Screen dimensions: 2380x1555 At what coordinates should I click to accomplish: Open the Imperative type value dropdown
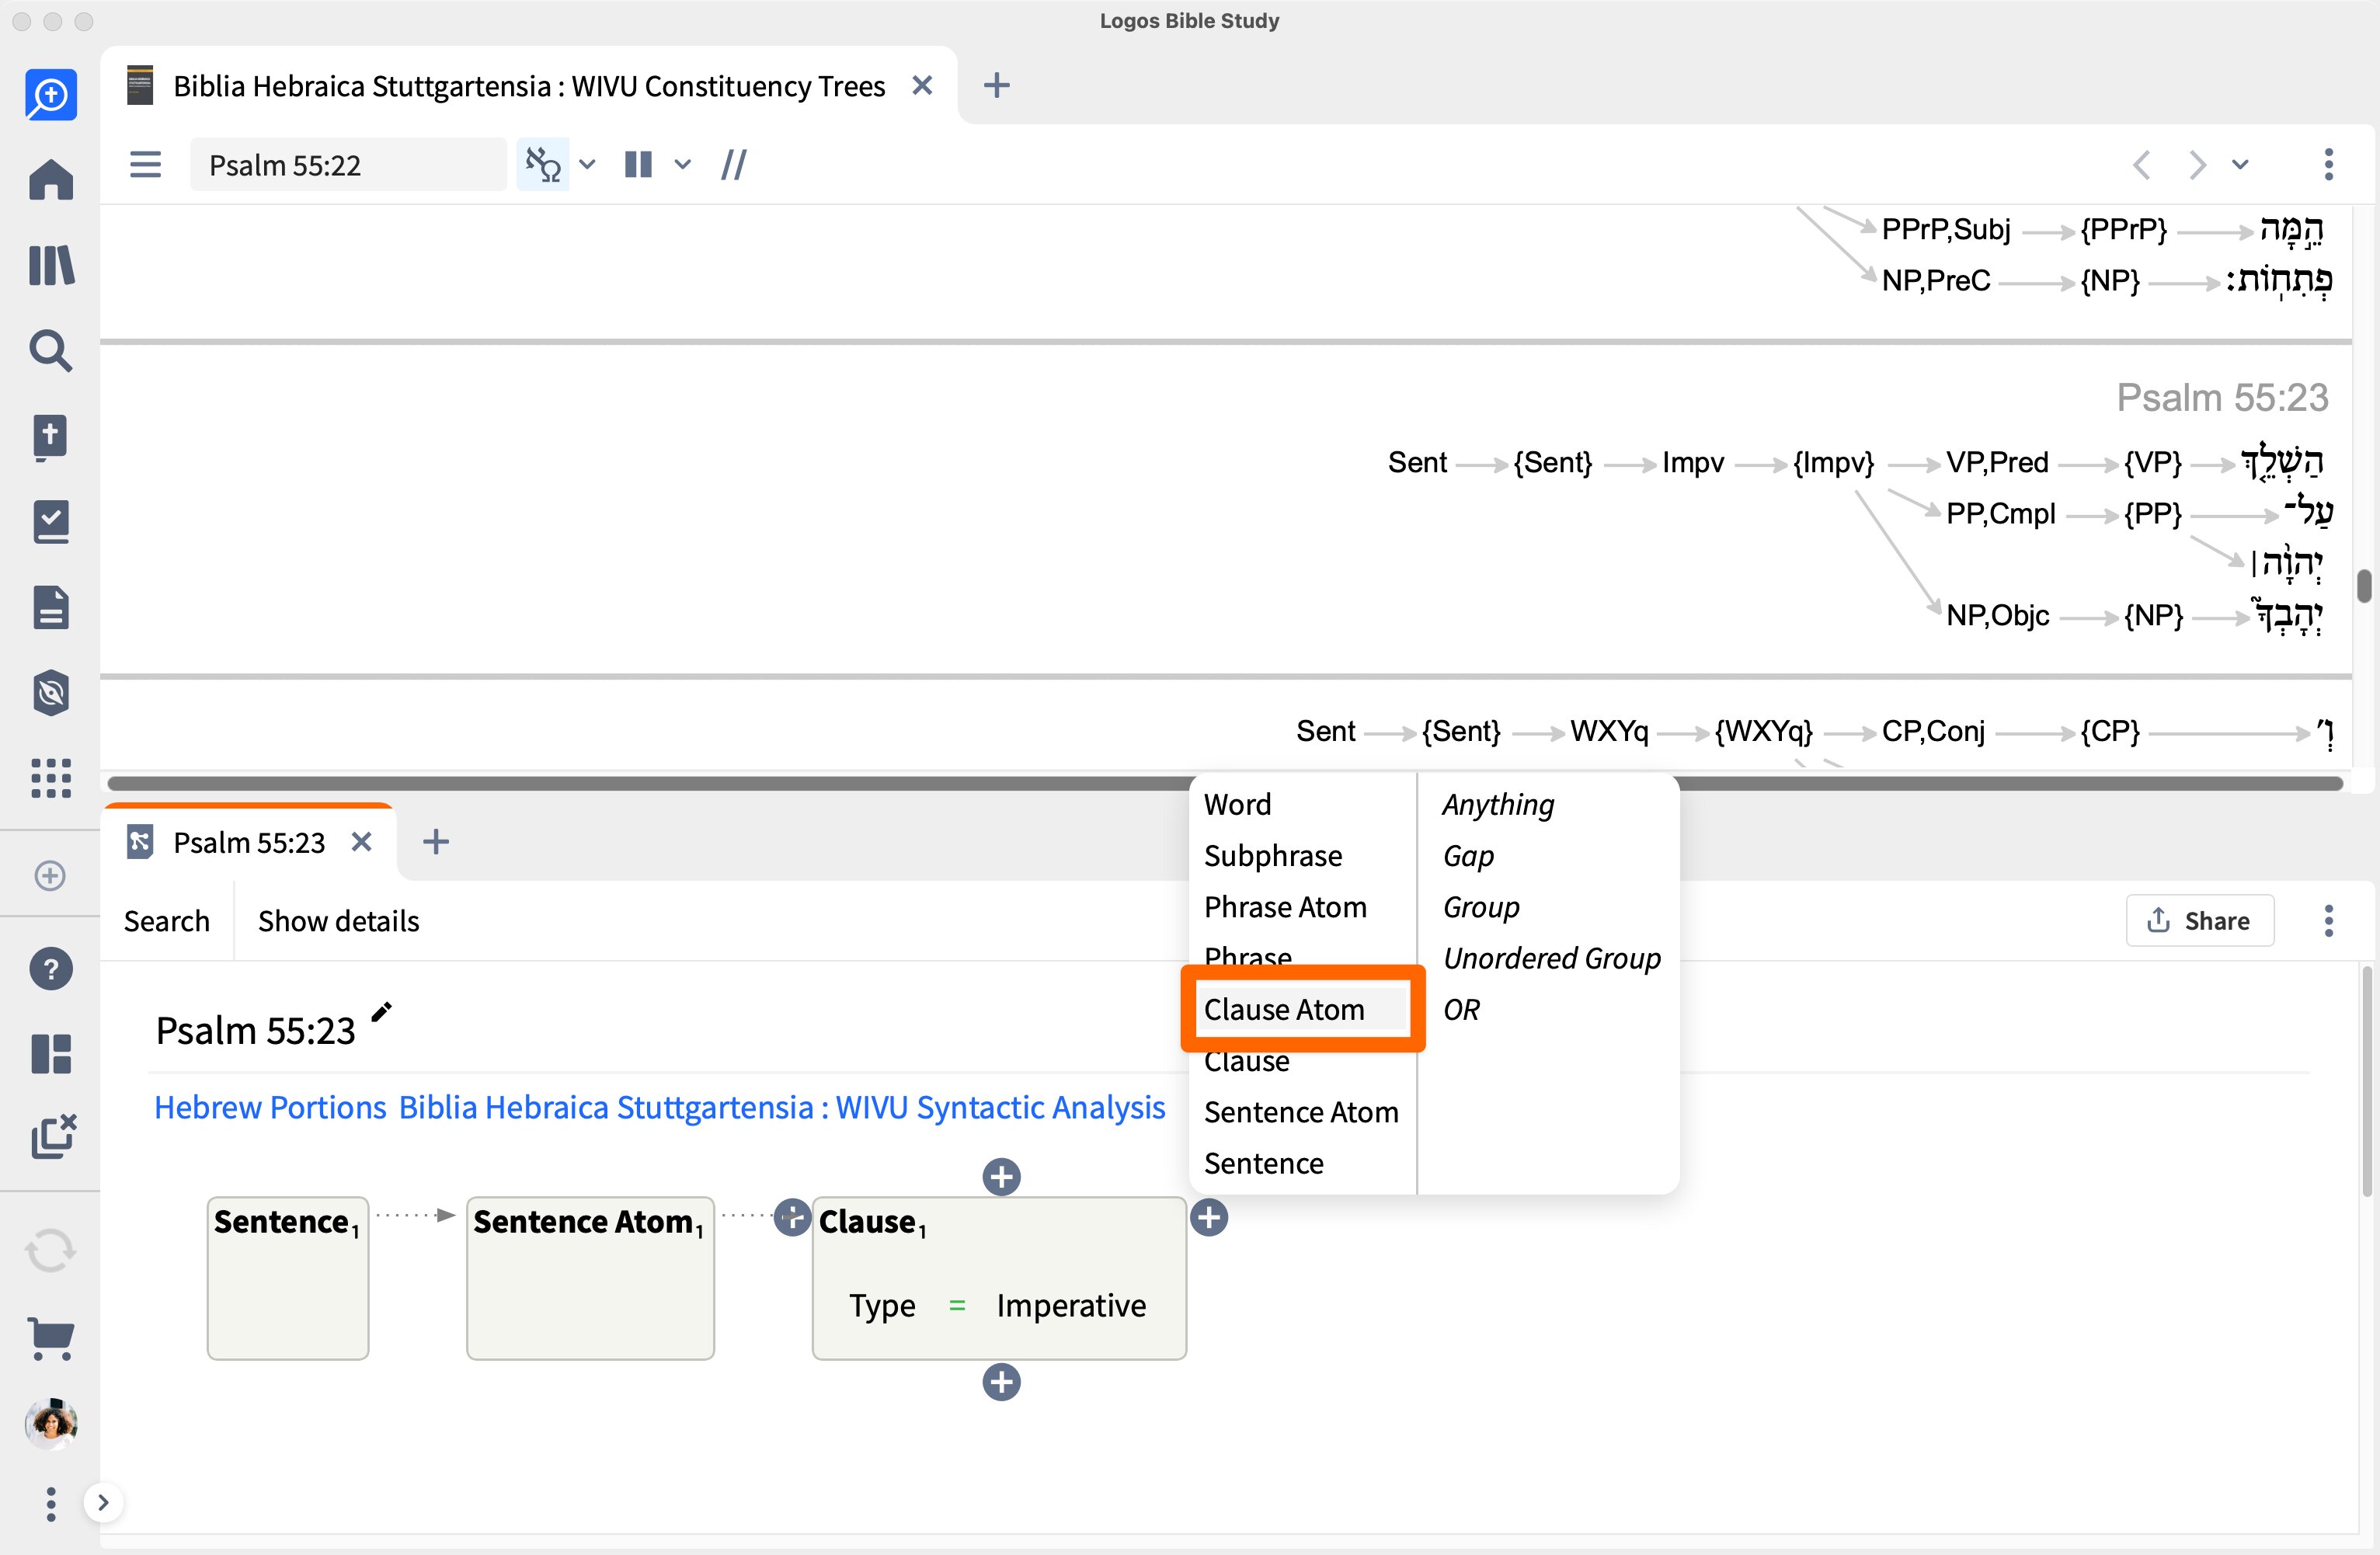[1071, 1306]
